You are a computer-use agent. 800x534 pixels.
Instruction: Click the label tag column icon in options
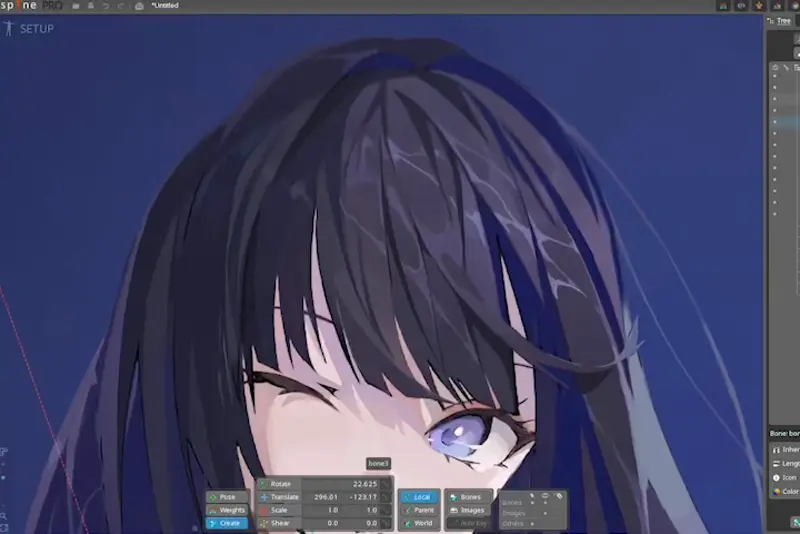click(559, 495)
